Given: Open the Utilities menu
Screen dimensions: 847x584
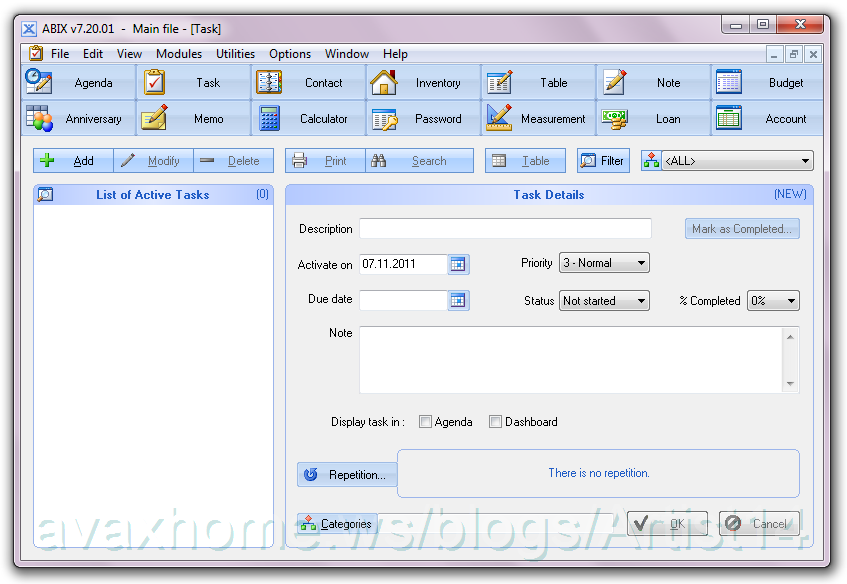Looking at the screenshot, I should pyautogui.click(x=236, y=54).
